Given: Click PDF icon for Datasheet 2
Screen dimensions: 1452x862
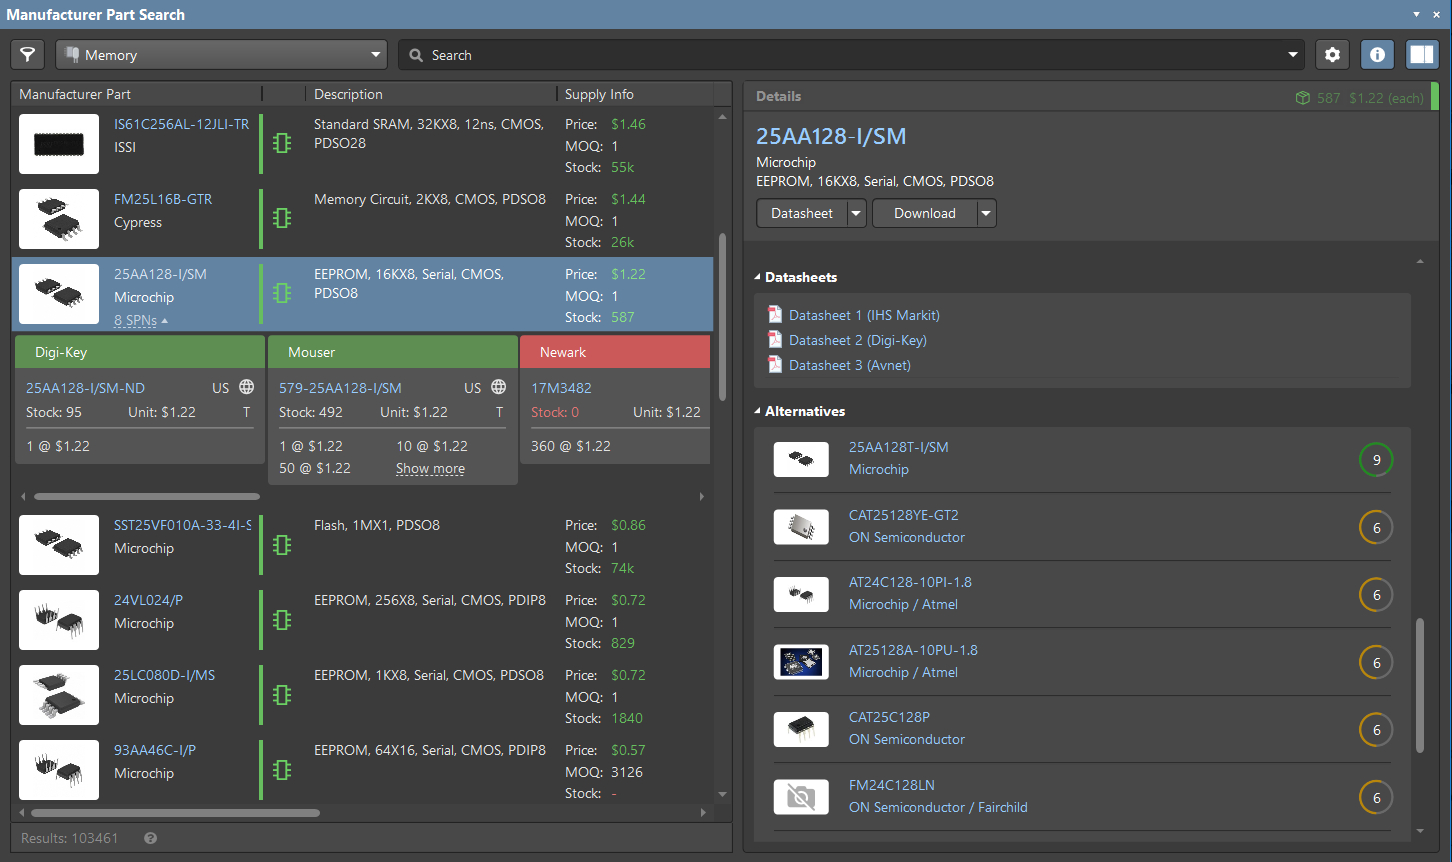Looking at the screenshot, I should [x=775, y=339].
